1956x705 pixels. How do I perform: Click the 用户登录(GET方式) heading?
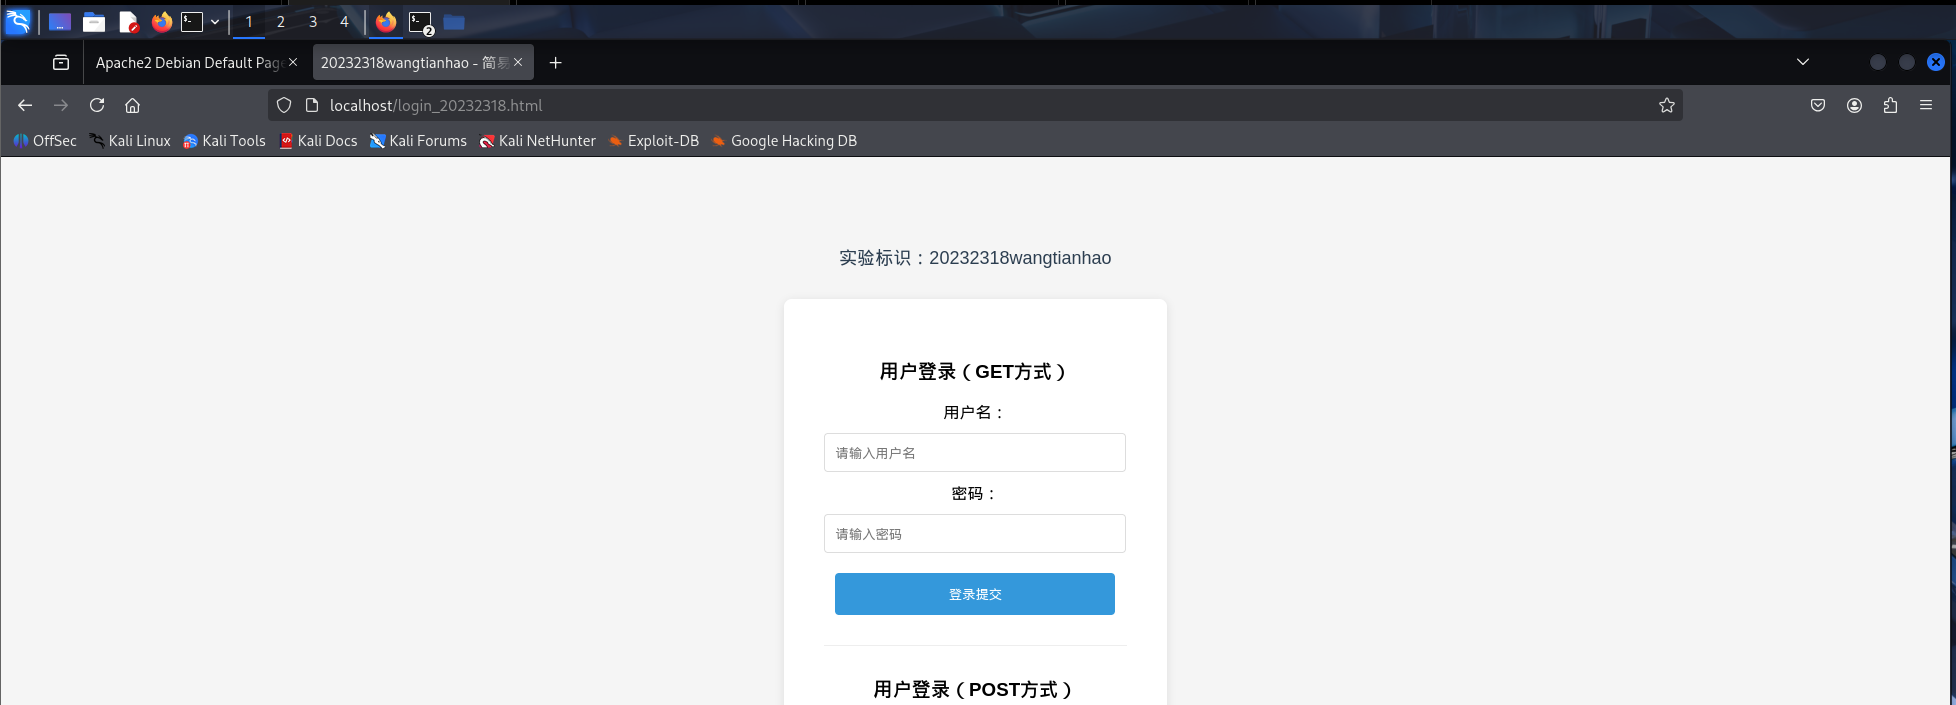pyautogui.click(x=975, y=372)
